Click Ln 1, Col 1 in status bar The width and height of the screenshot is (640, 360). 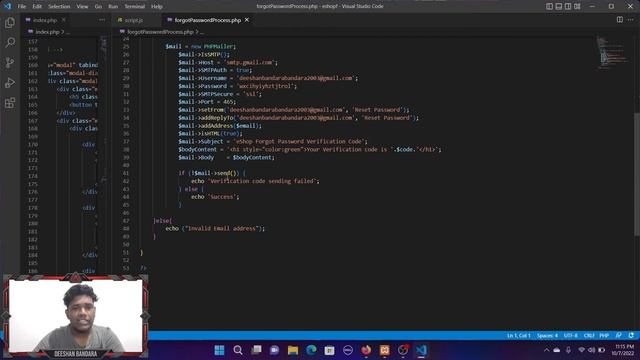click(518, 335)
